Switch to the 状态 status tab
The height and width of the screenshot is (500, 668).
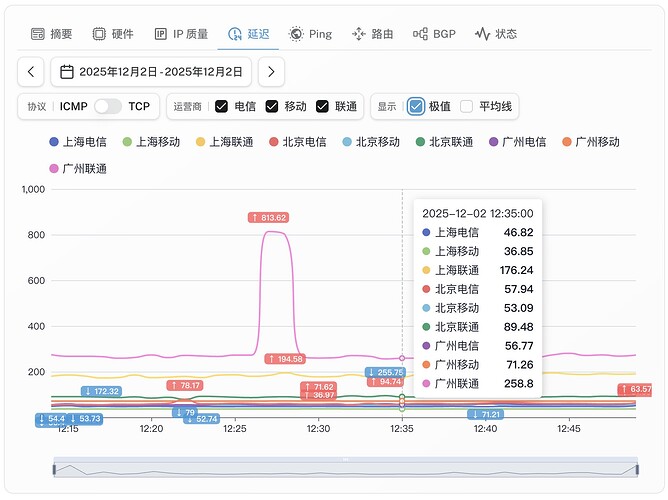496,34
